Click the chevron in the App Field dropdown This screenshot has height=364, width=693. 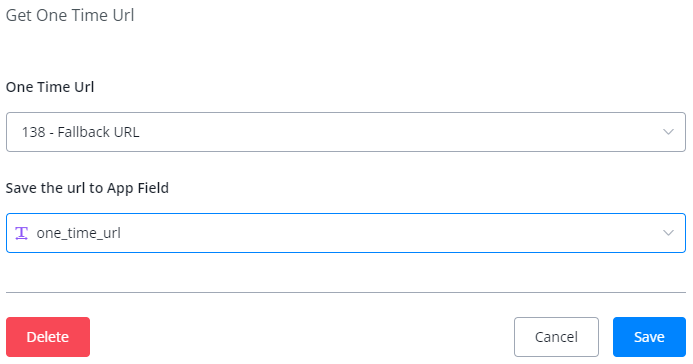pyautogui.click(x=668, y=233)
